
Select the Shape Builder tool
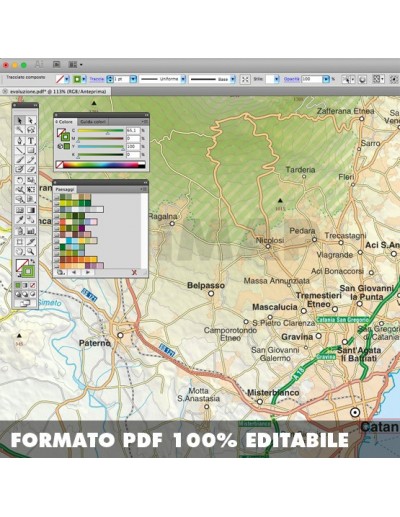pyautogui.click(x=20, y=199)
